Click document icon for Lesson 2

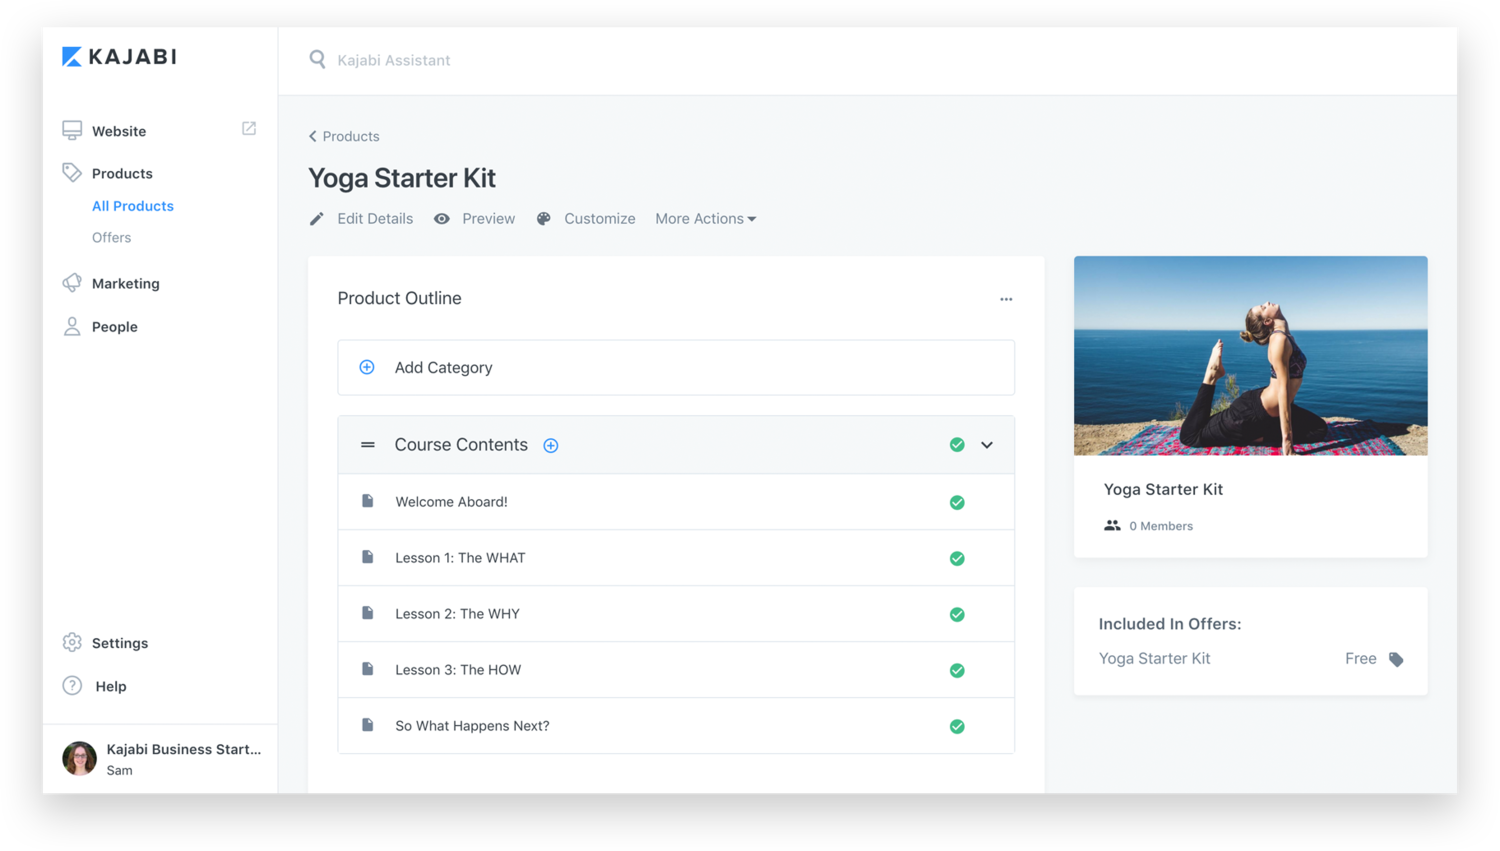pyautogui.click(x=368, y=613)
